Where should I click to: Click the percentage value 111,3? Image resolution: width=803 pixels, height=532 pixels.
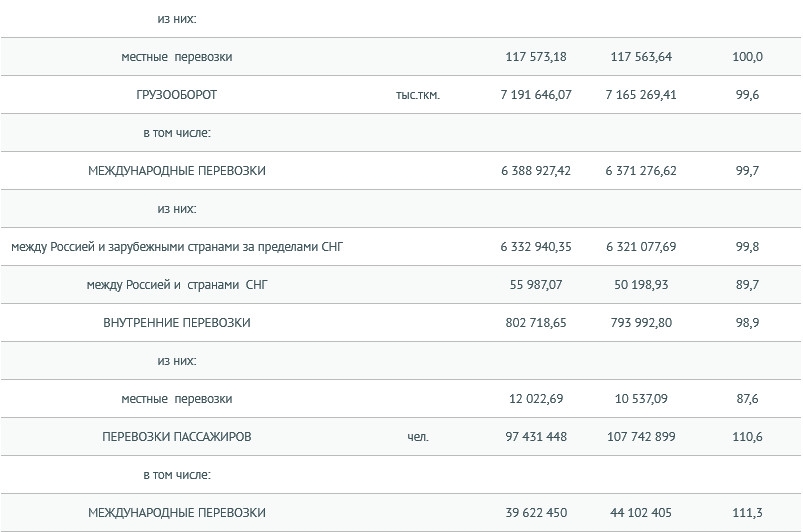(747, 513)
